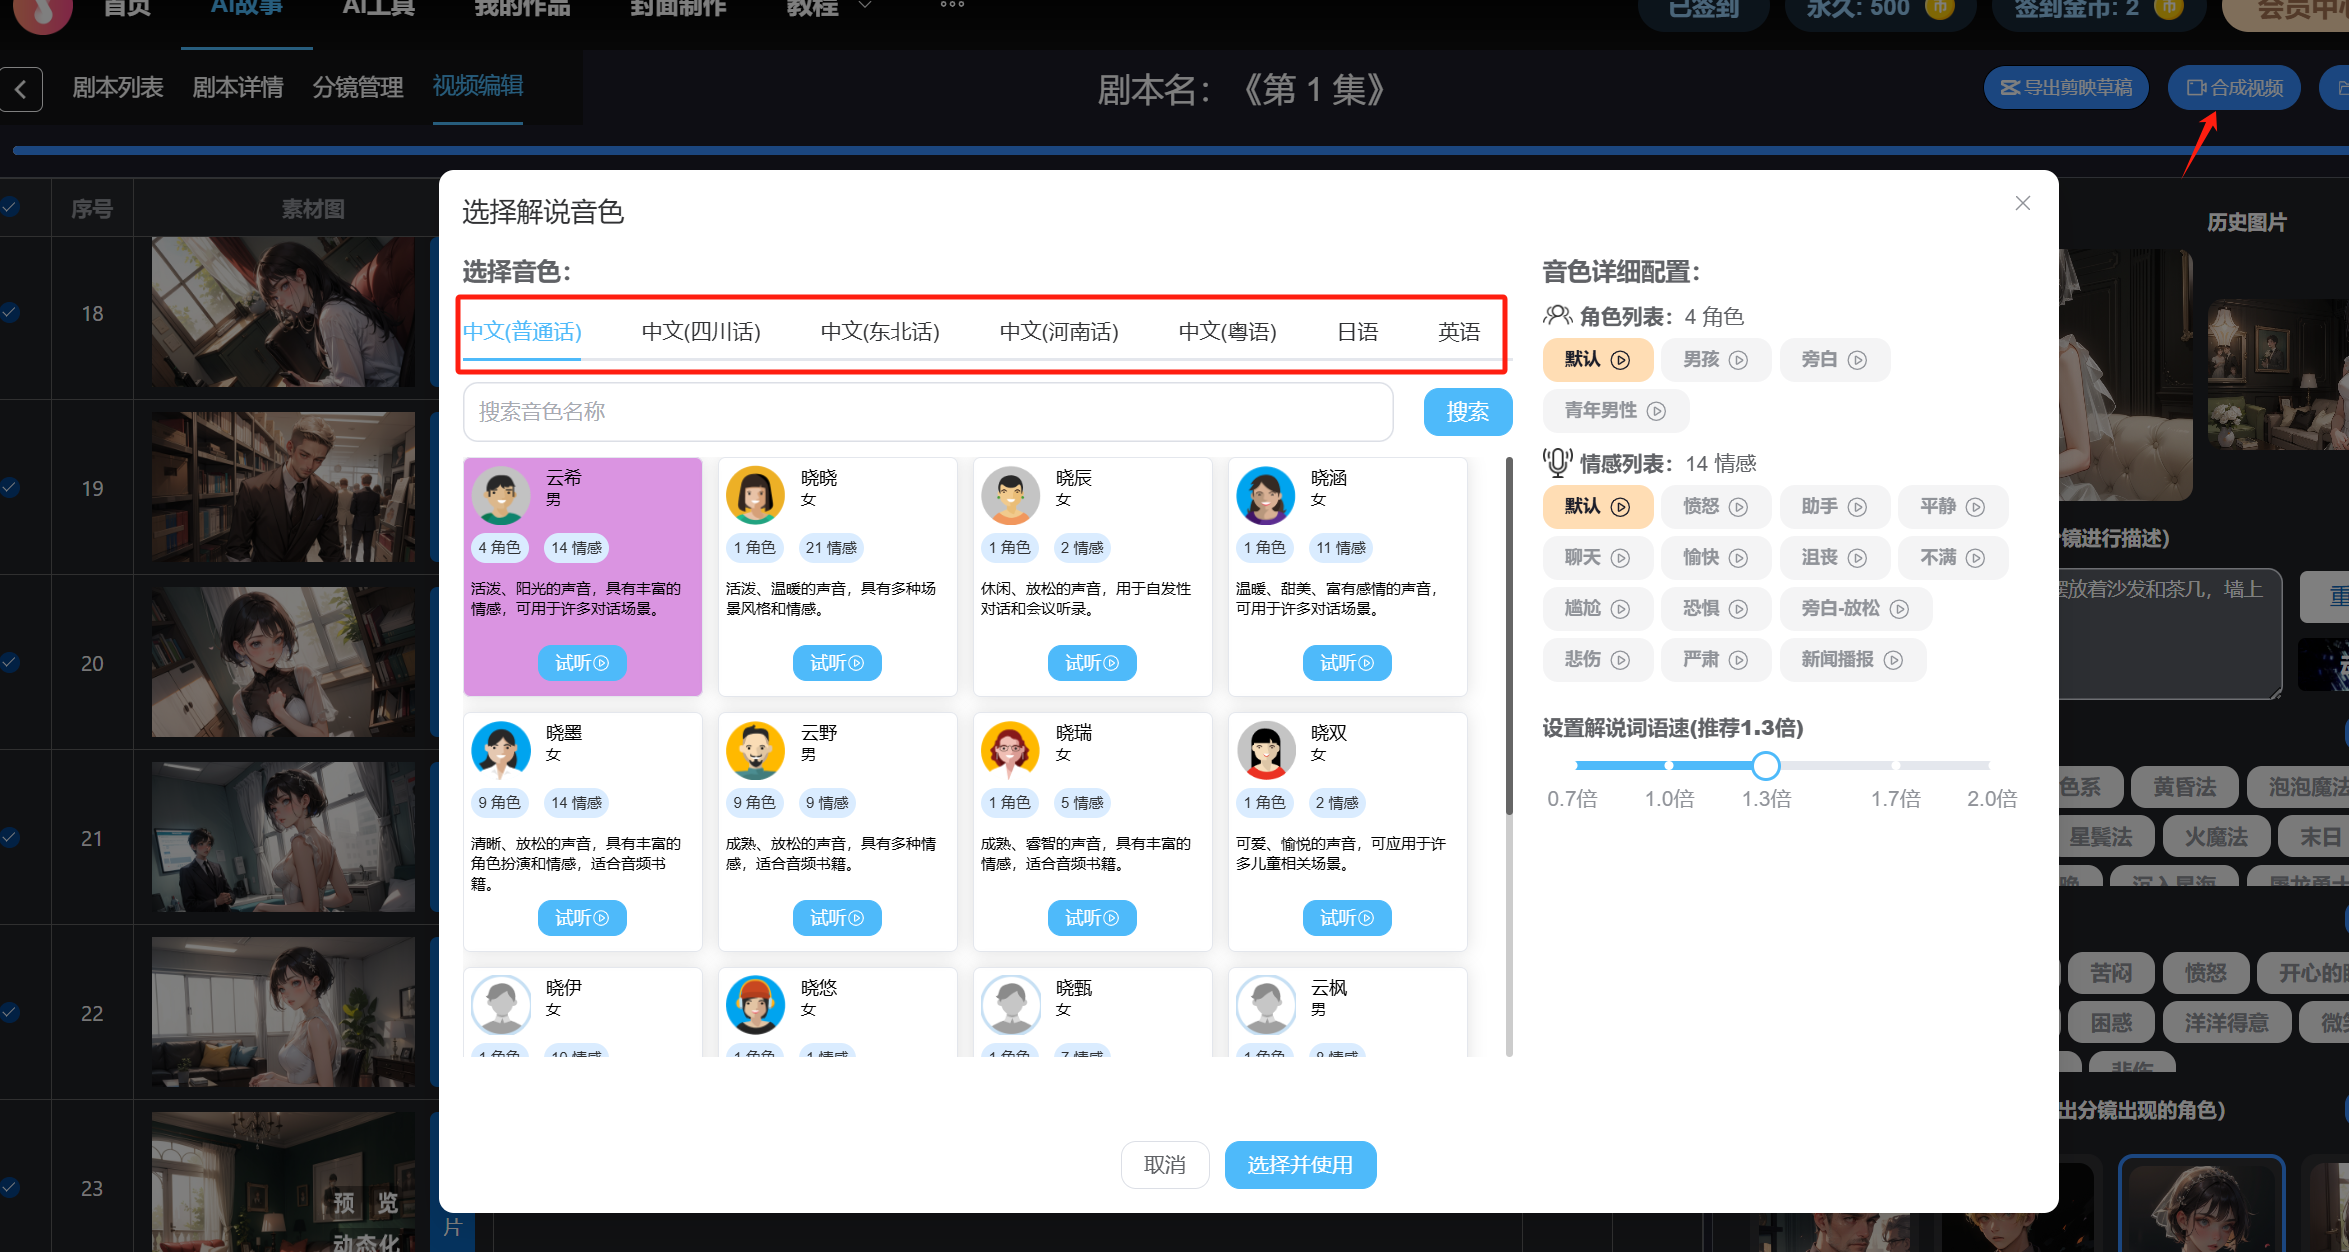Image resolution: width=2349 pixels, height=1252 pixels.
Task: Switch to the 日语 language tab
Action: [1358, 331]
